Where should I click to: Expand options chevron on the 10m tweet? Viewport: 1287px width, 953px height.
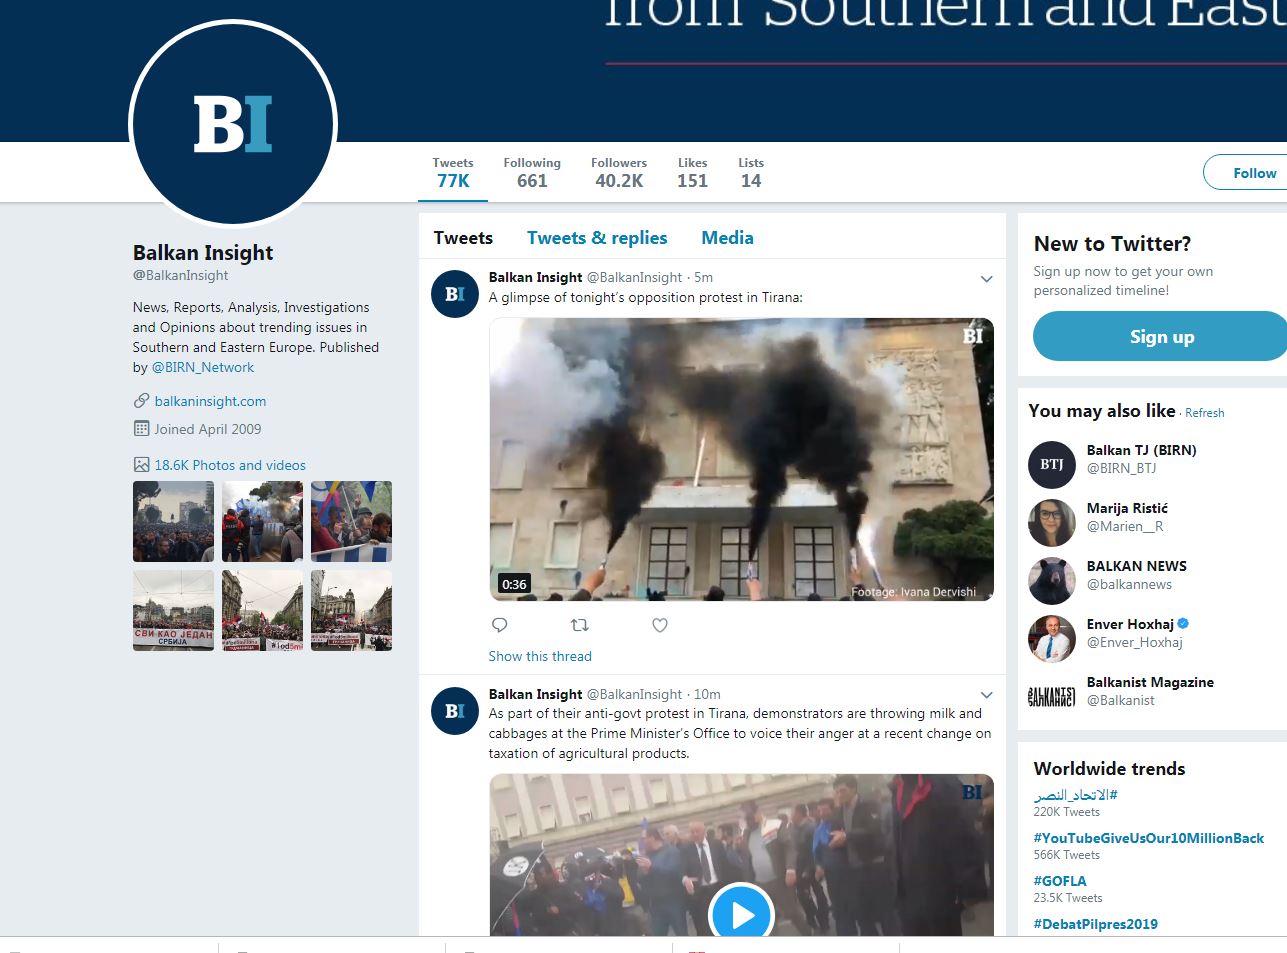(986, 695)
